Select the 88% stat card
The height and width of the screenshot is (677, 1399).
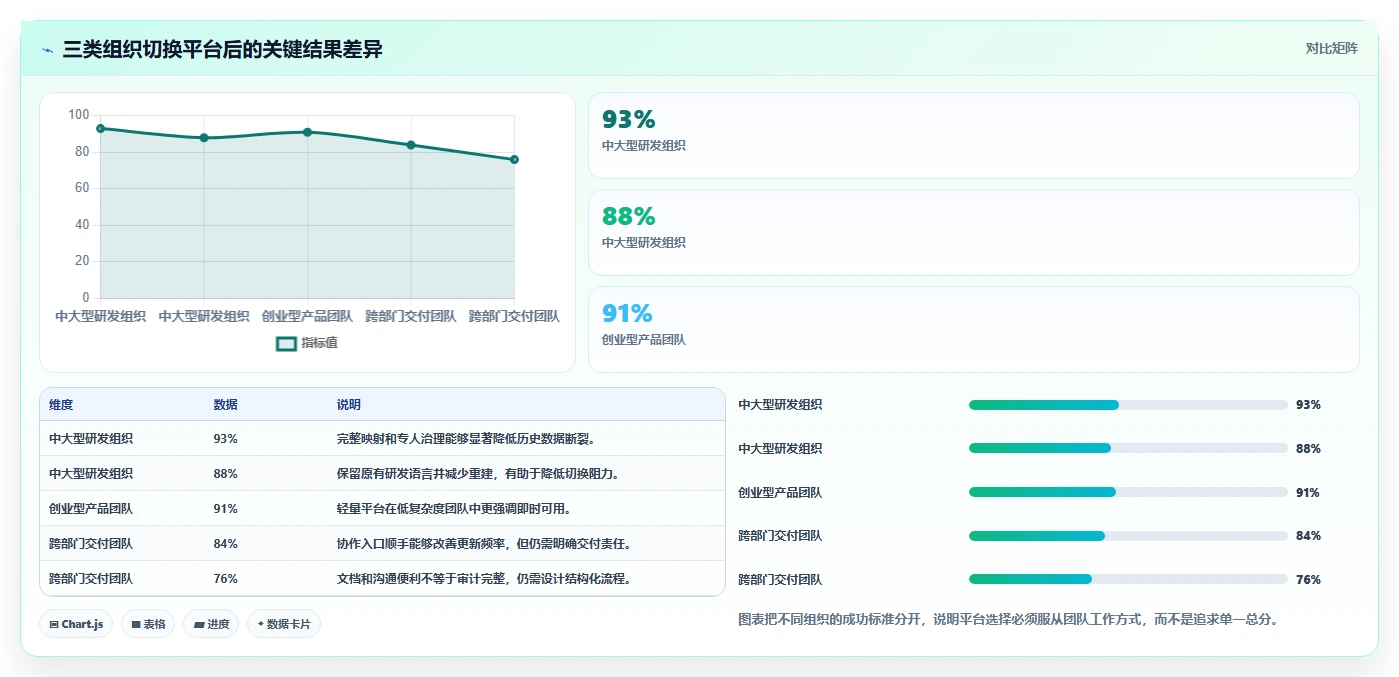coord(973,232)
